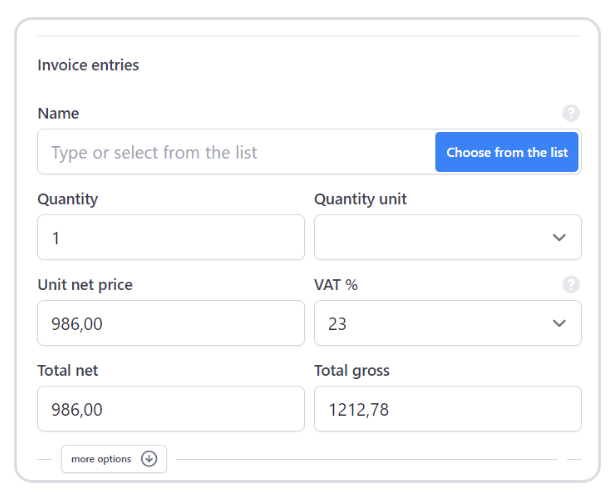
Task: Click the Invoice entries section heading
Action: pyautogui.click(x=88, y=65)
